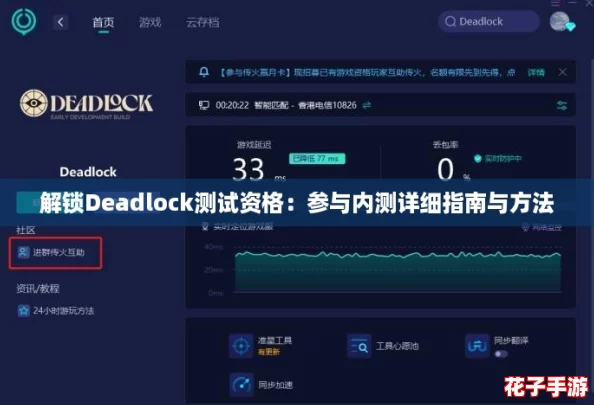
Task: Click the diamond VIP badge on avatar
Action: tap(570, 27)
